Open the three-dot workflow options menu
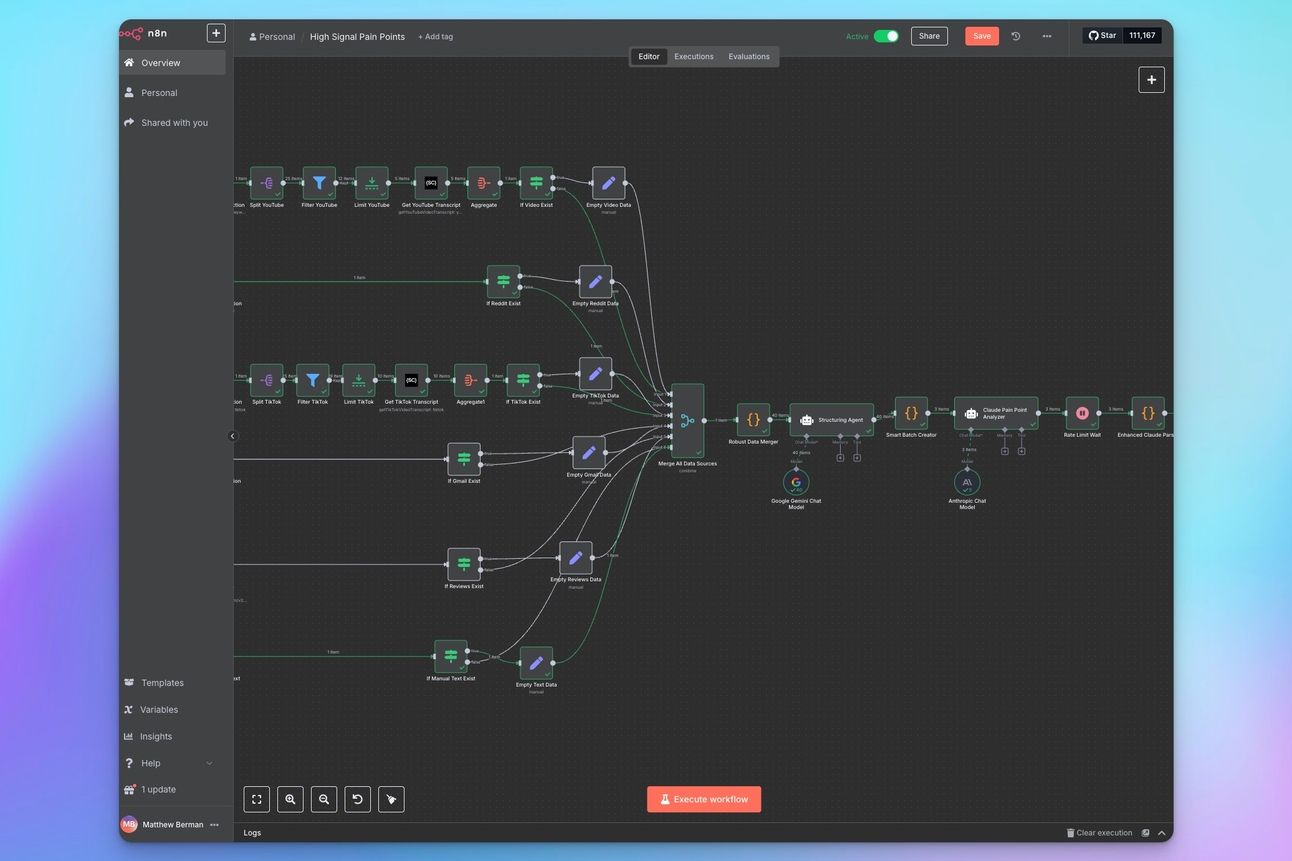 [x=1047, y=36]
